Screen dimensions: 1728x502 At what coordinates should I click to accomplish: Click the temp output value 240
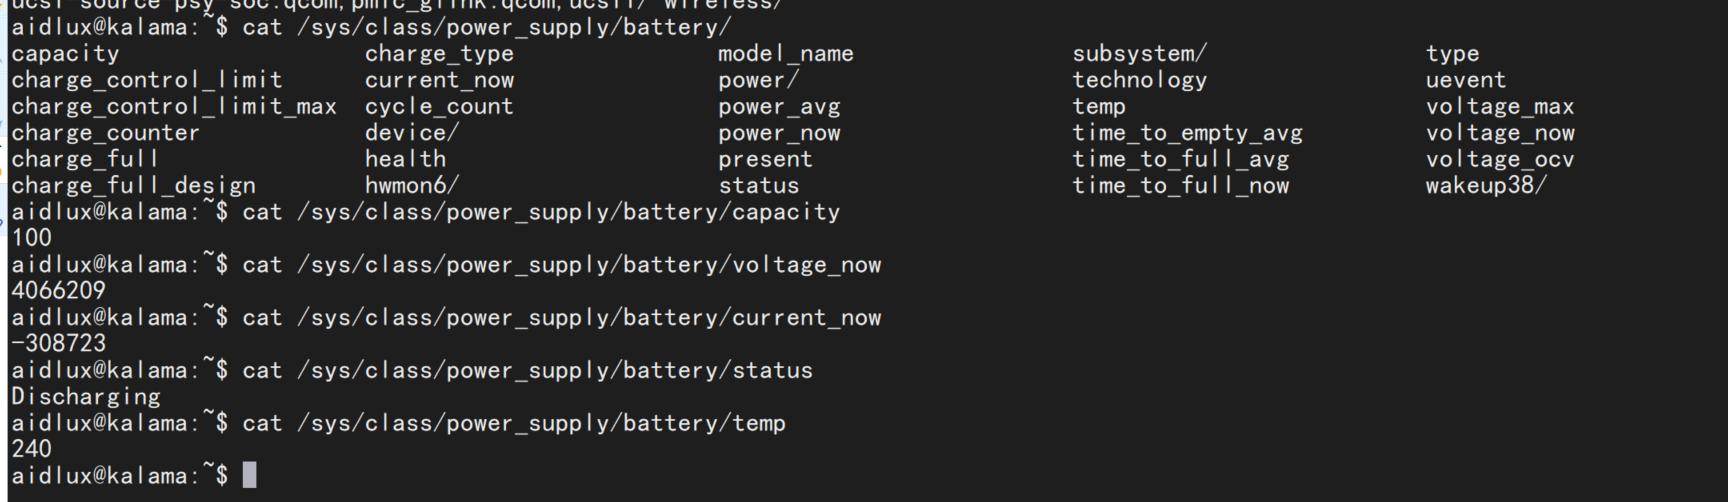(x=31, y=449)
